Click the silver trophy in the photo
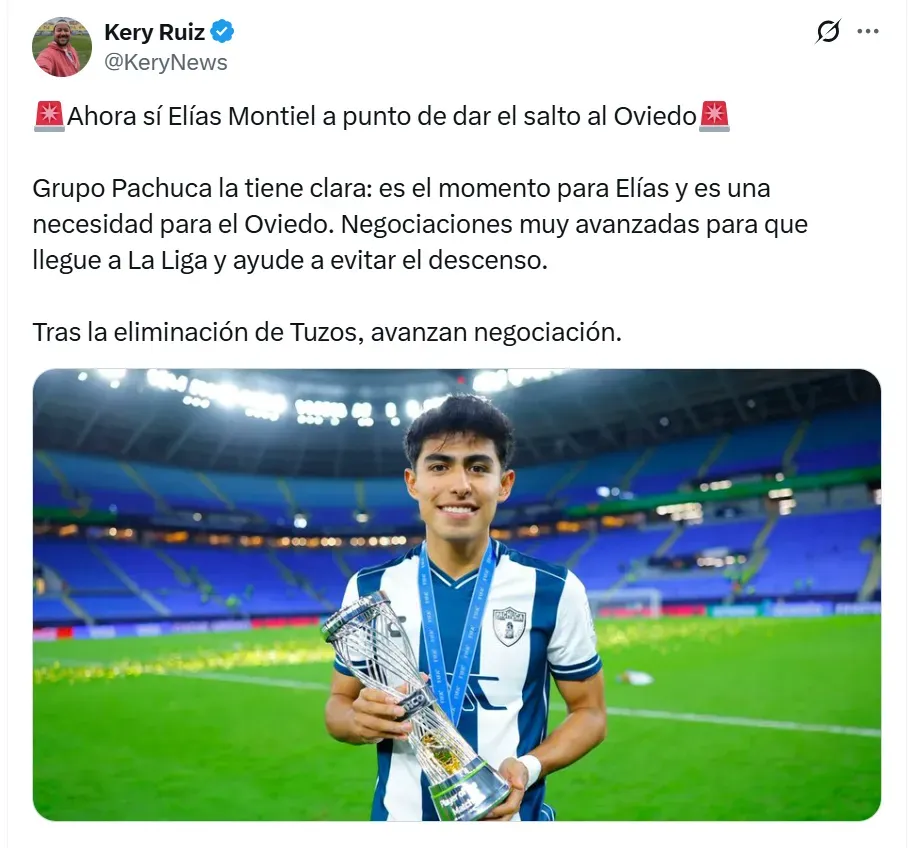Image resolution: width=916 pixels, height=848 pixels. pyautogui.click(x=416, y=705)
